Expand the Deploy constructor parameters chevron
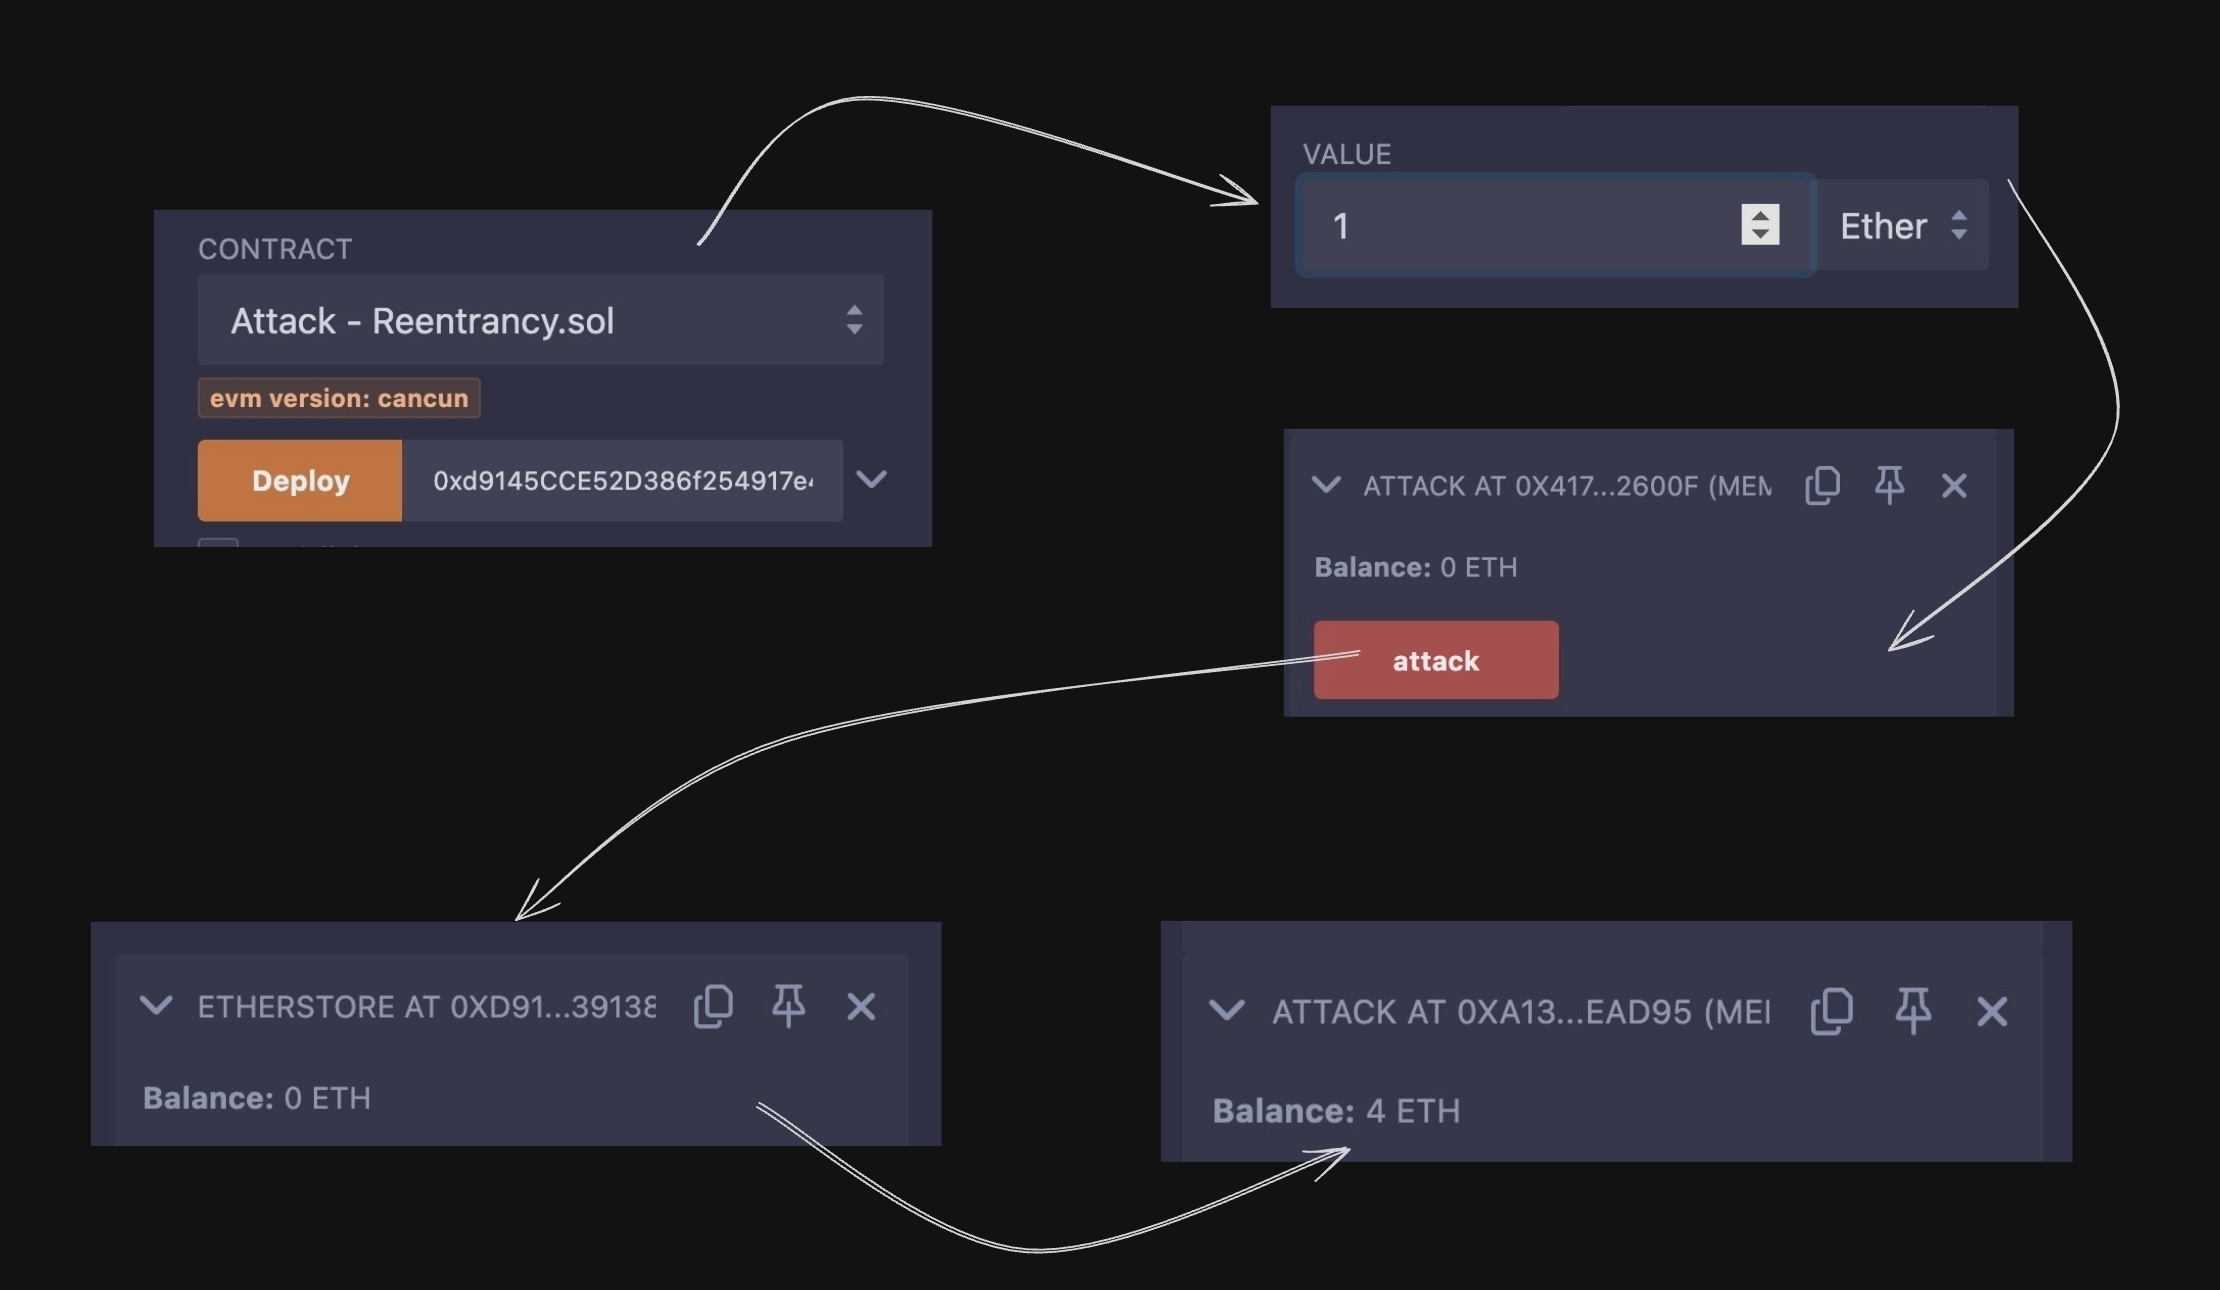2220x1290 pixels. click(x=872, y=480)
